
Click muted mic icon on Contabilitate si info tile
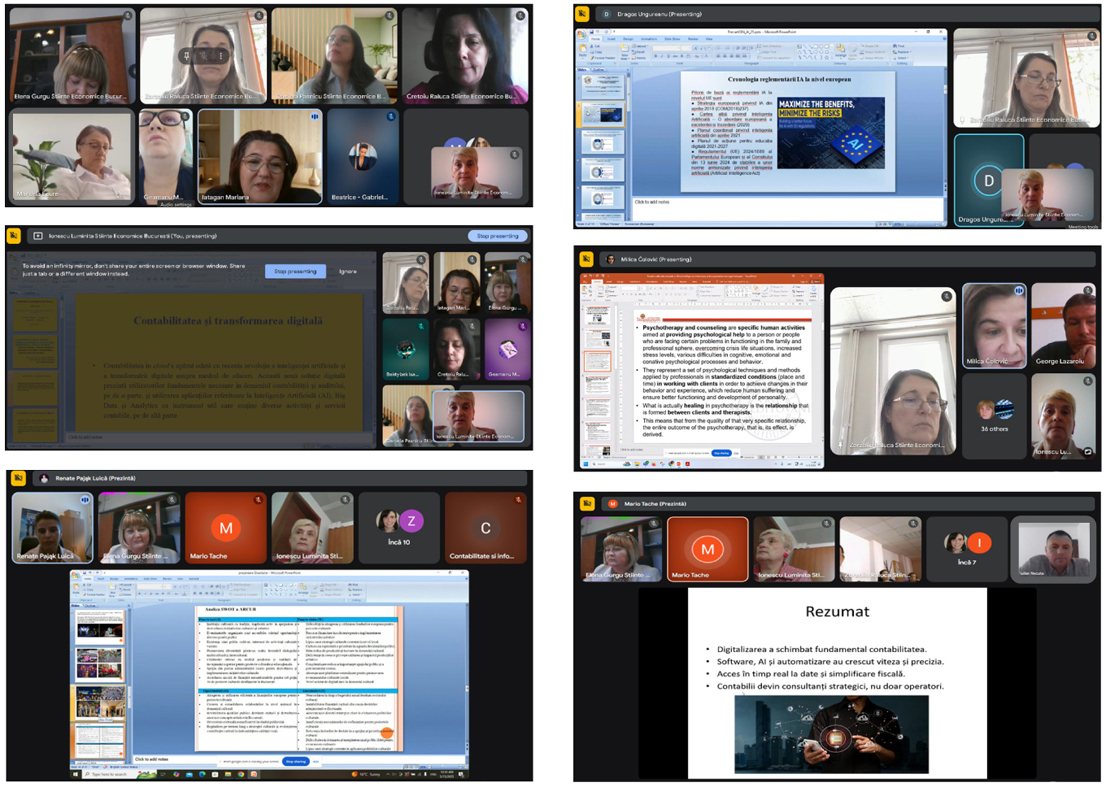(x=518, y=499)
